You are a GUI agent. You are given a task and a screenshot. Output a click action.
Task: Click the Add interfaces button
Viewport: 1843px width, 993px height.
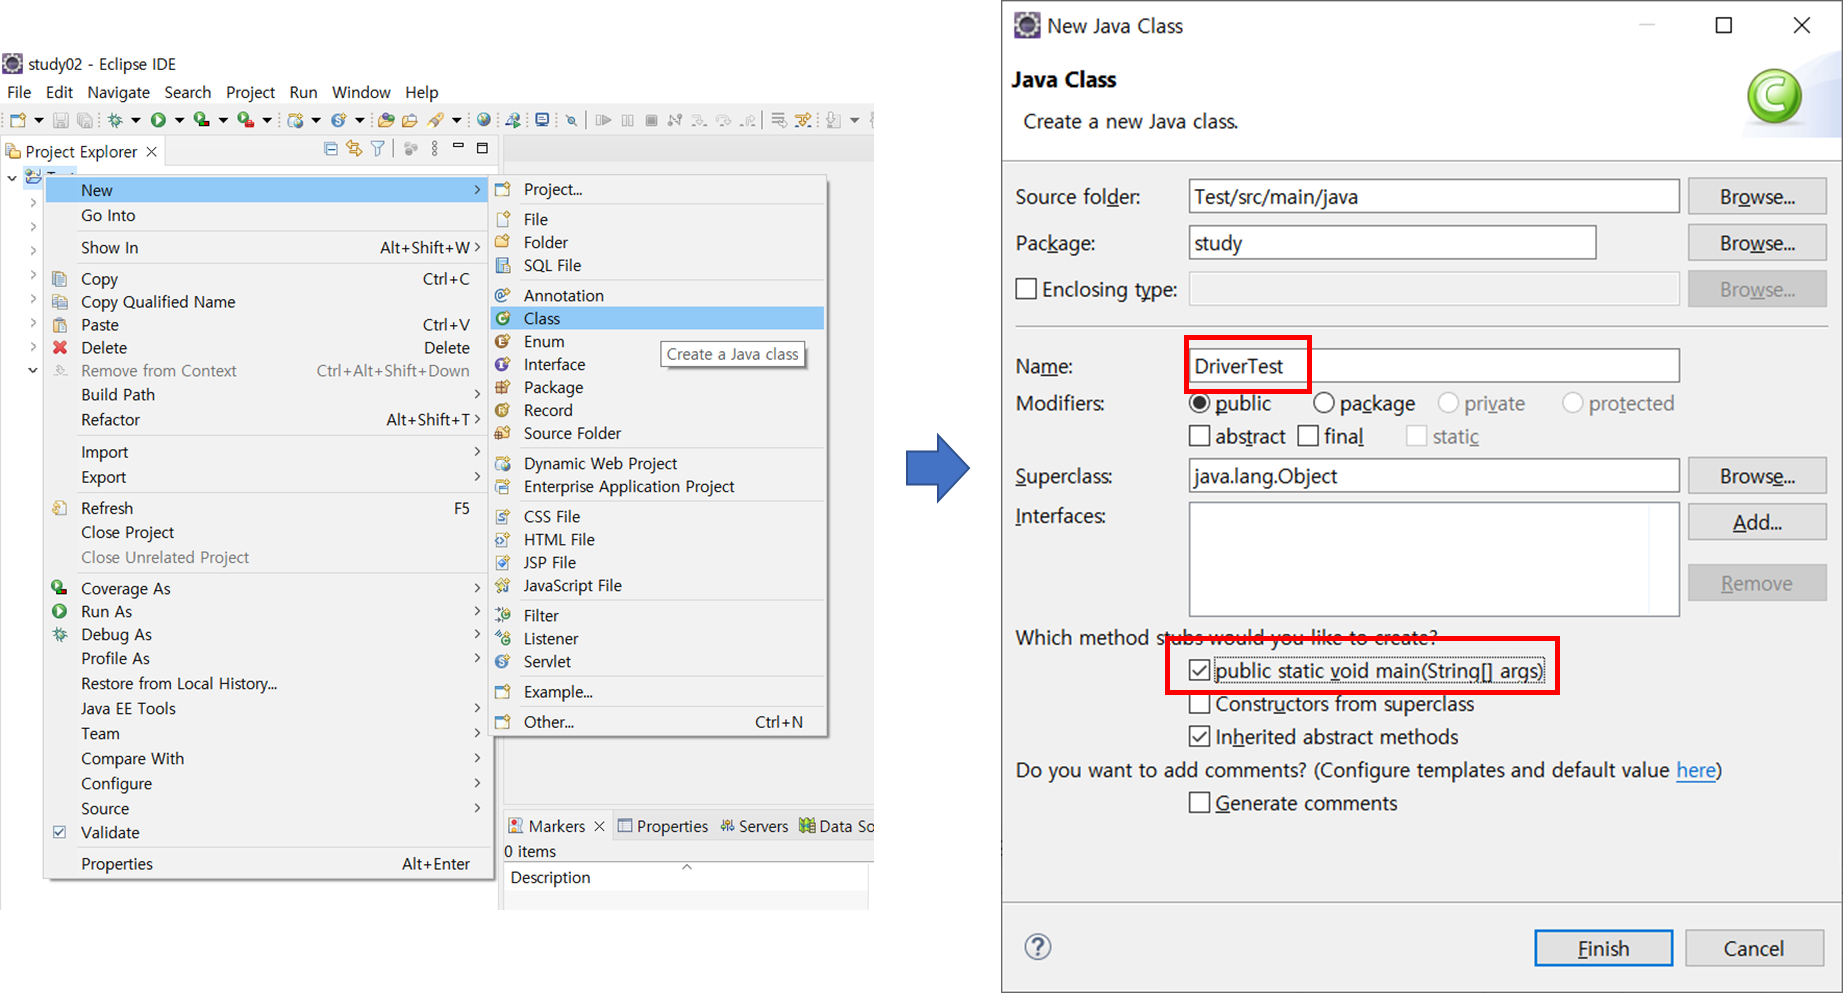point(1757,522)
